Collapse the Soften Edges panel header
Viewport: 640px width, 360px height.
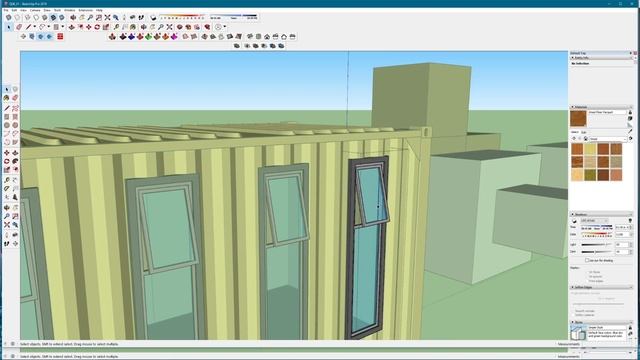click(x=600, y=287)
